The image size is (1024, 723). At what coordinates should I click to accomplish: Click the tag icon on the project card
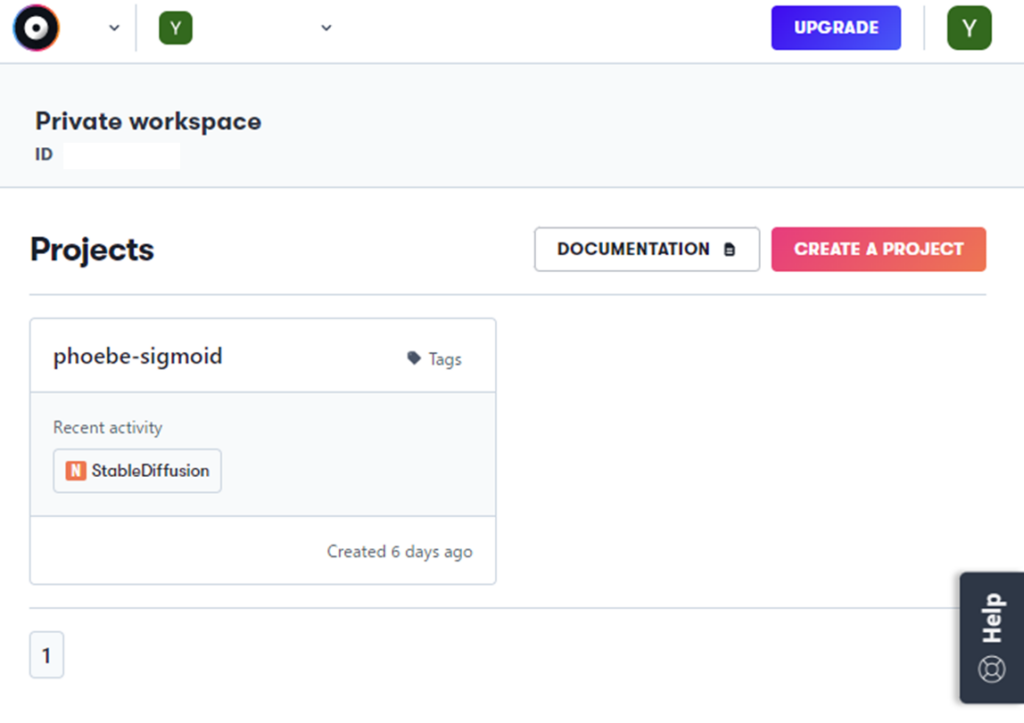(x=414, y=358)
